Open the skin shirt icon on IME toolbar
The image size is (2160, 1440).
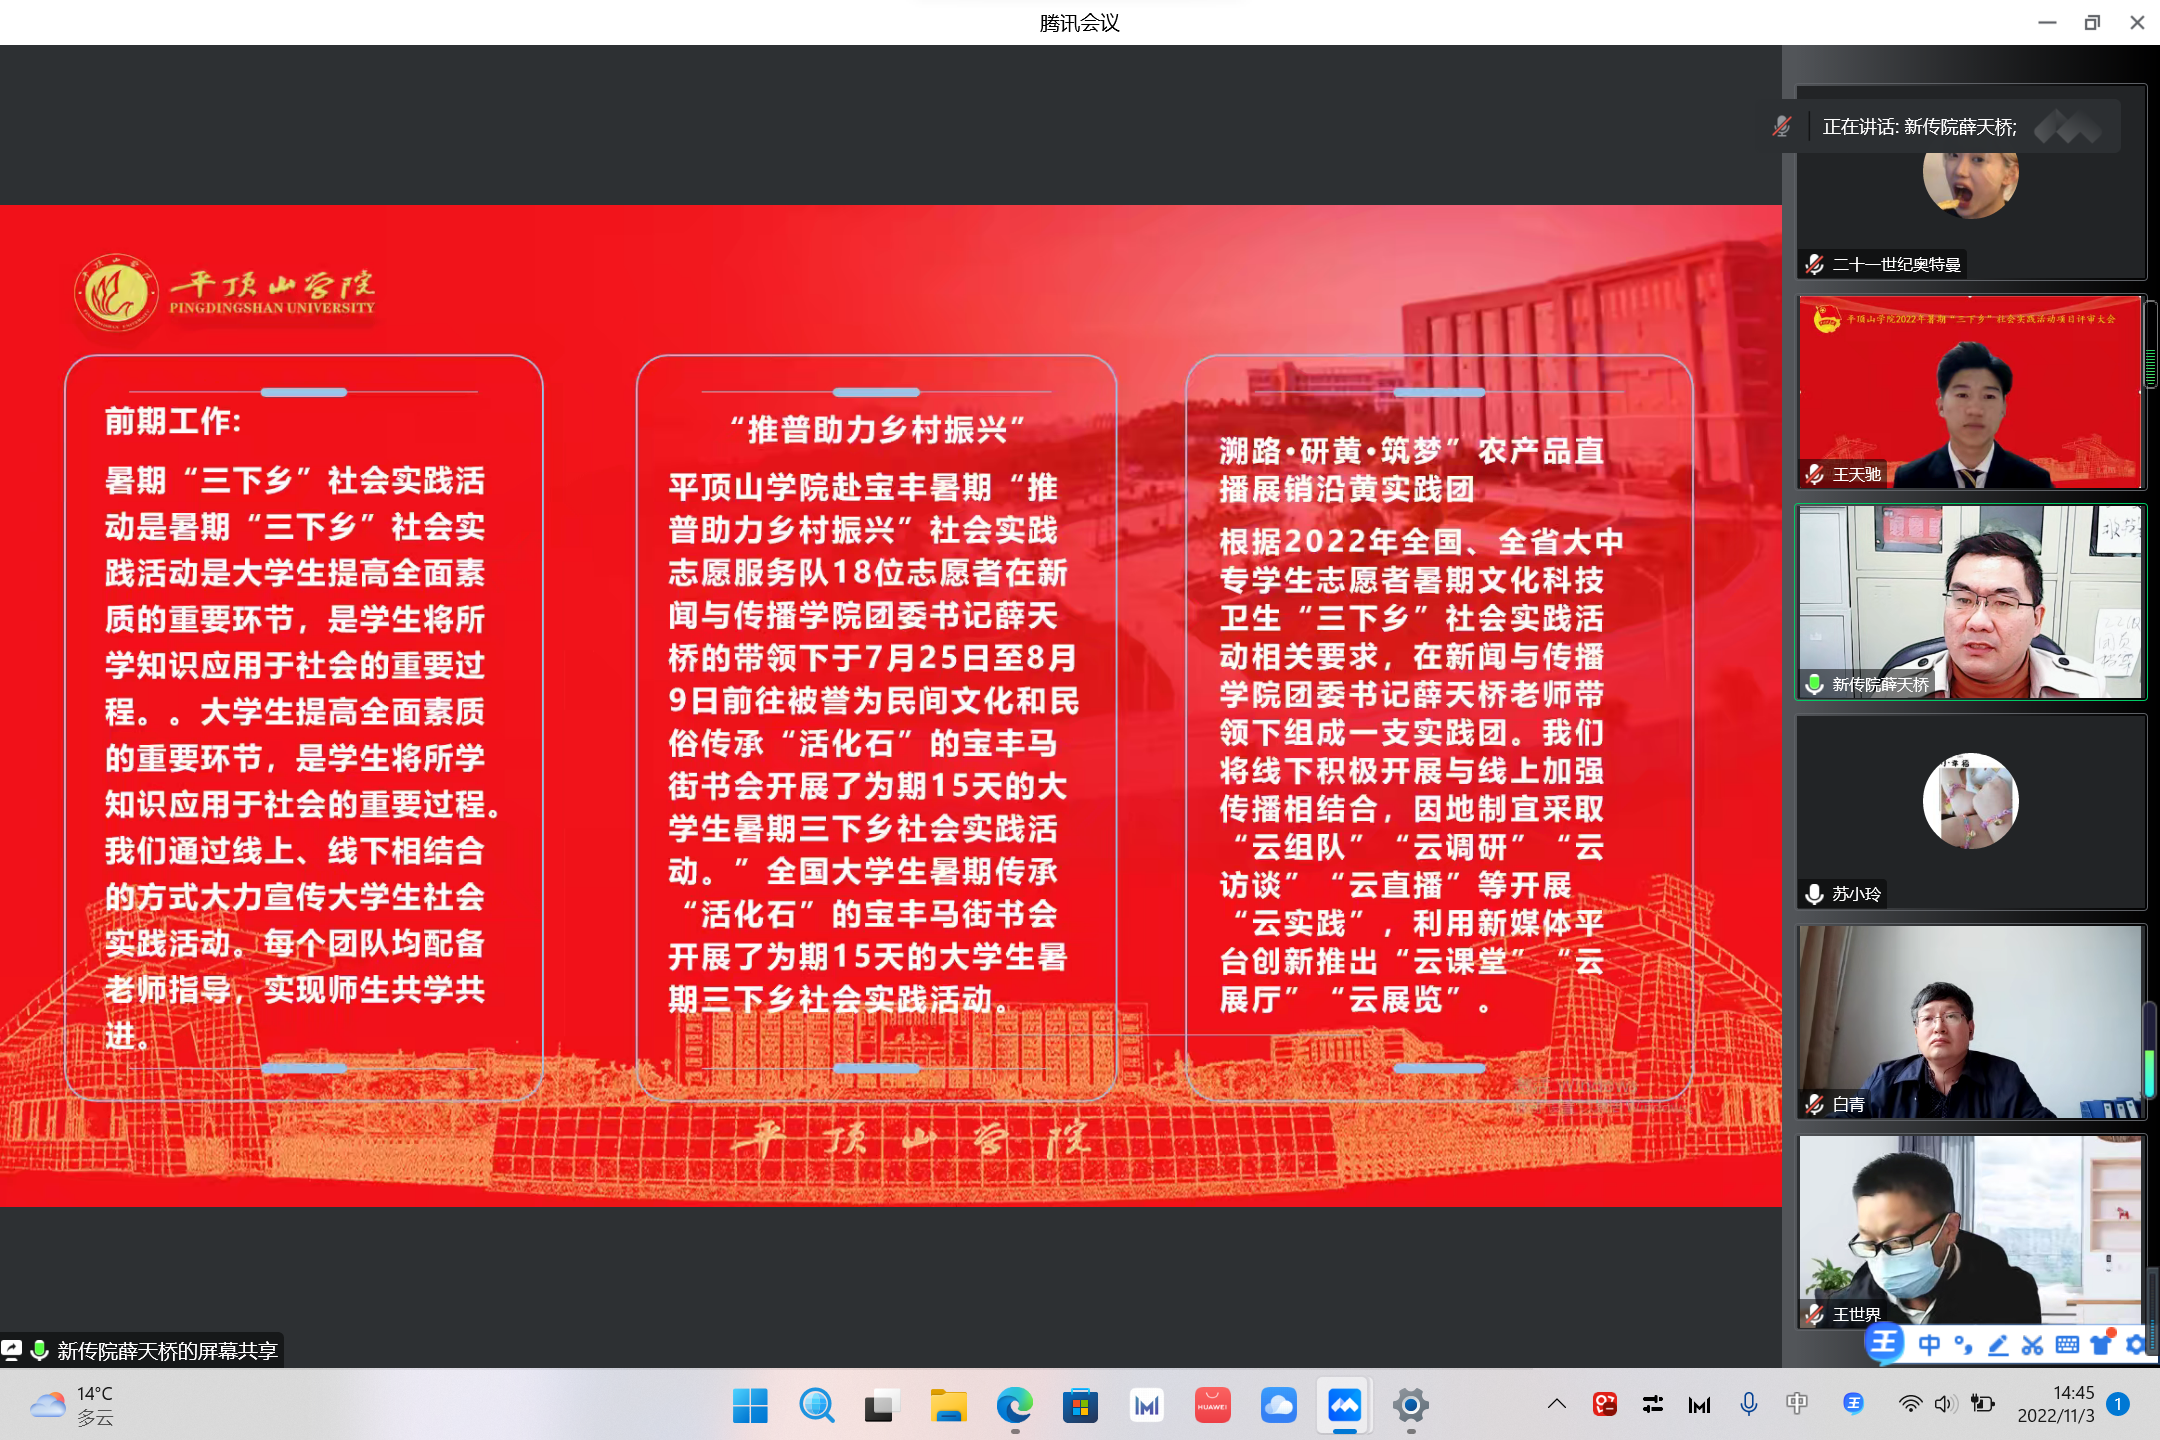coord(2102,1343)
